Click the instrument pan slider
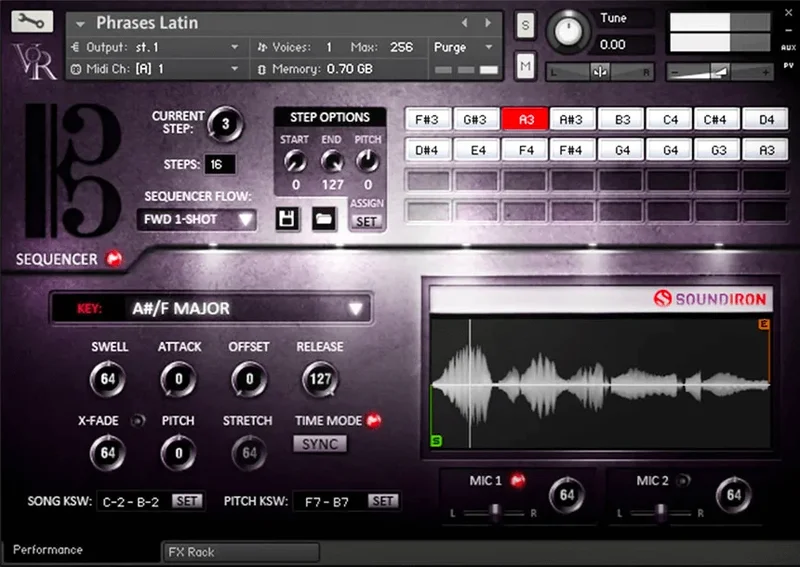 (600, 72)
